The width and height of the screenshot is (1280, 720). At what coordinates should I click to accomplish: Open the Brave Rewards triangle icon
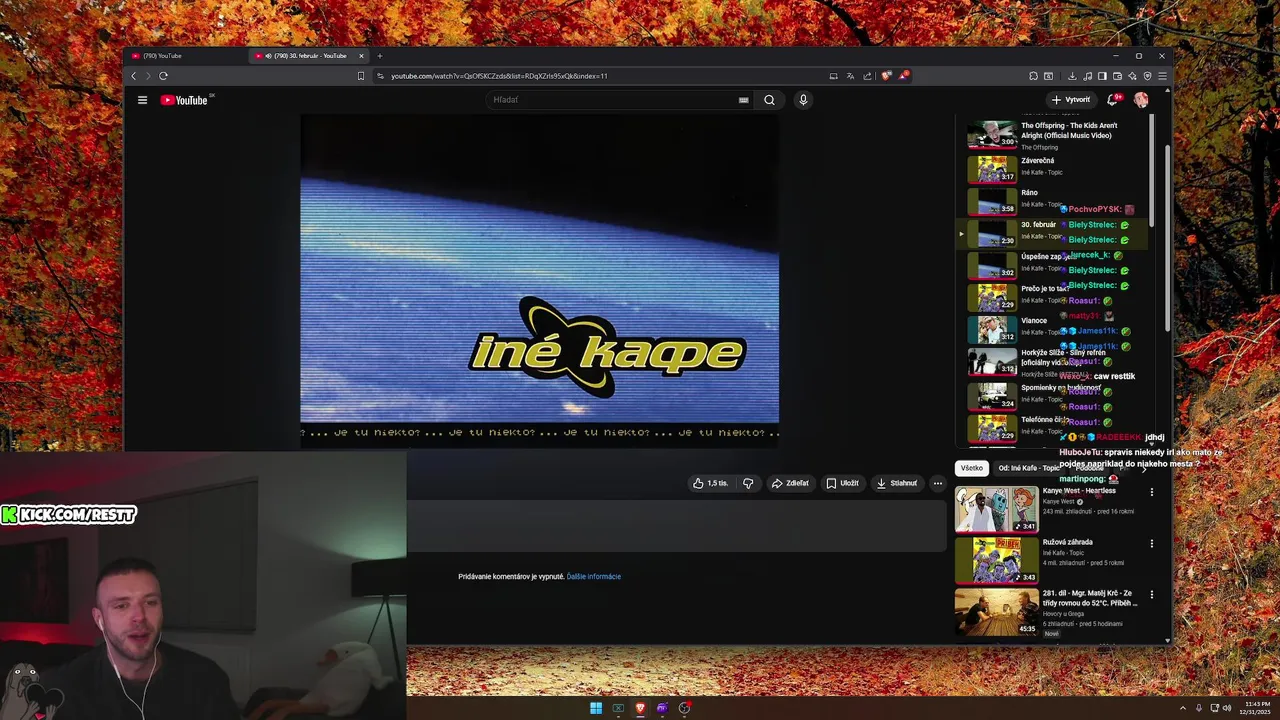click(x=903, y=76)
